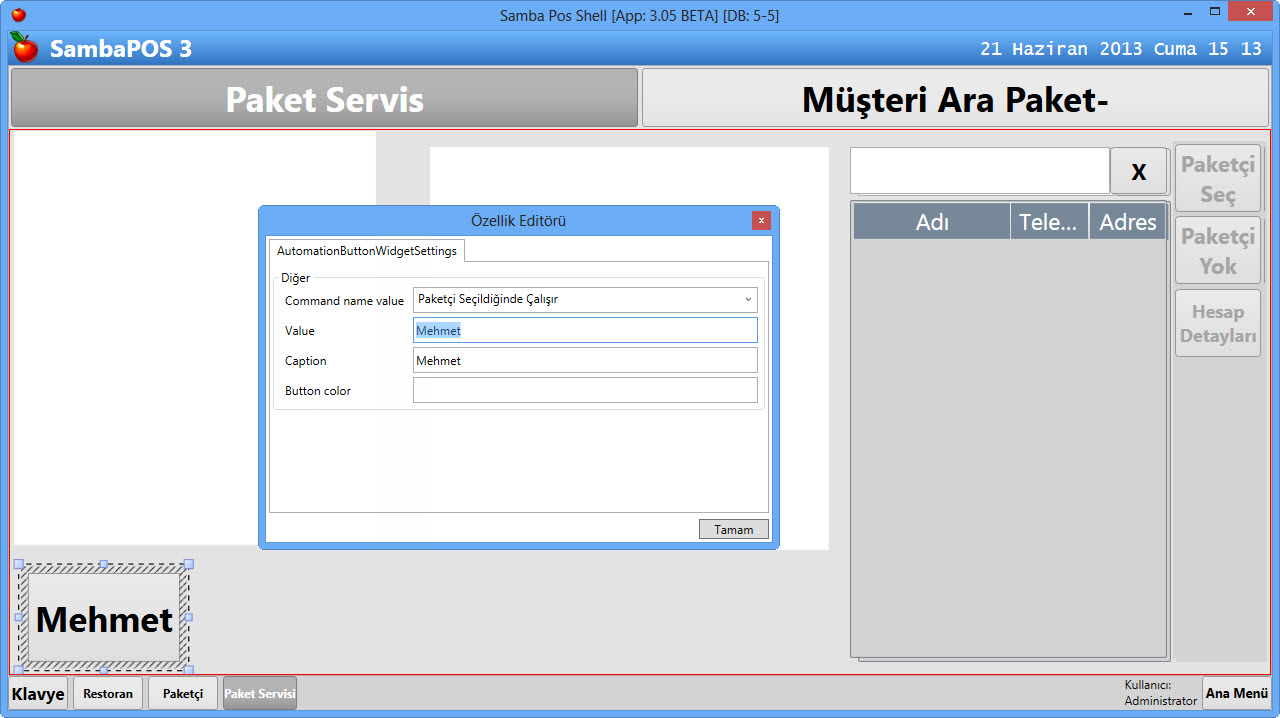
Task: Return via the Ana Menü button
Action: click(1236, 692)
